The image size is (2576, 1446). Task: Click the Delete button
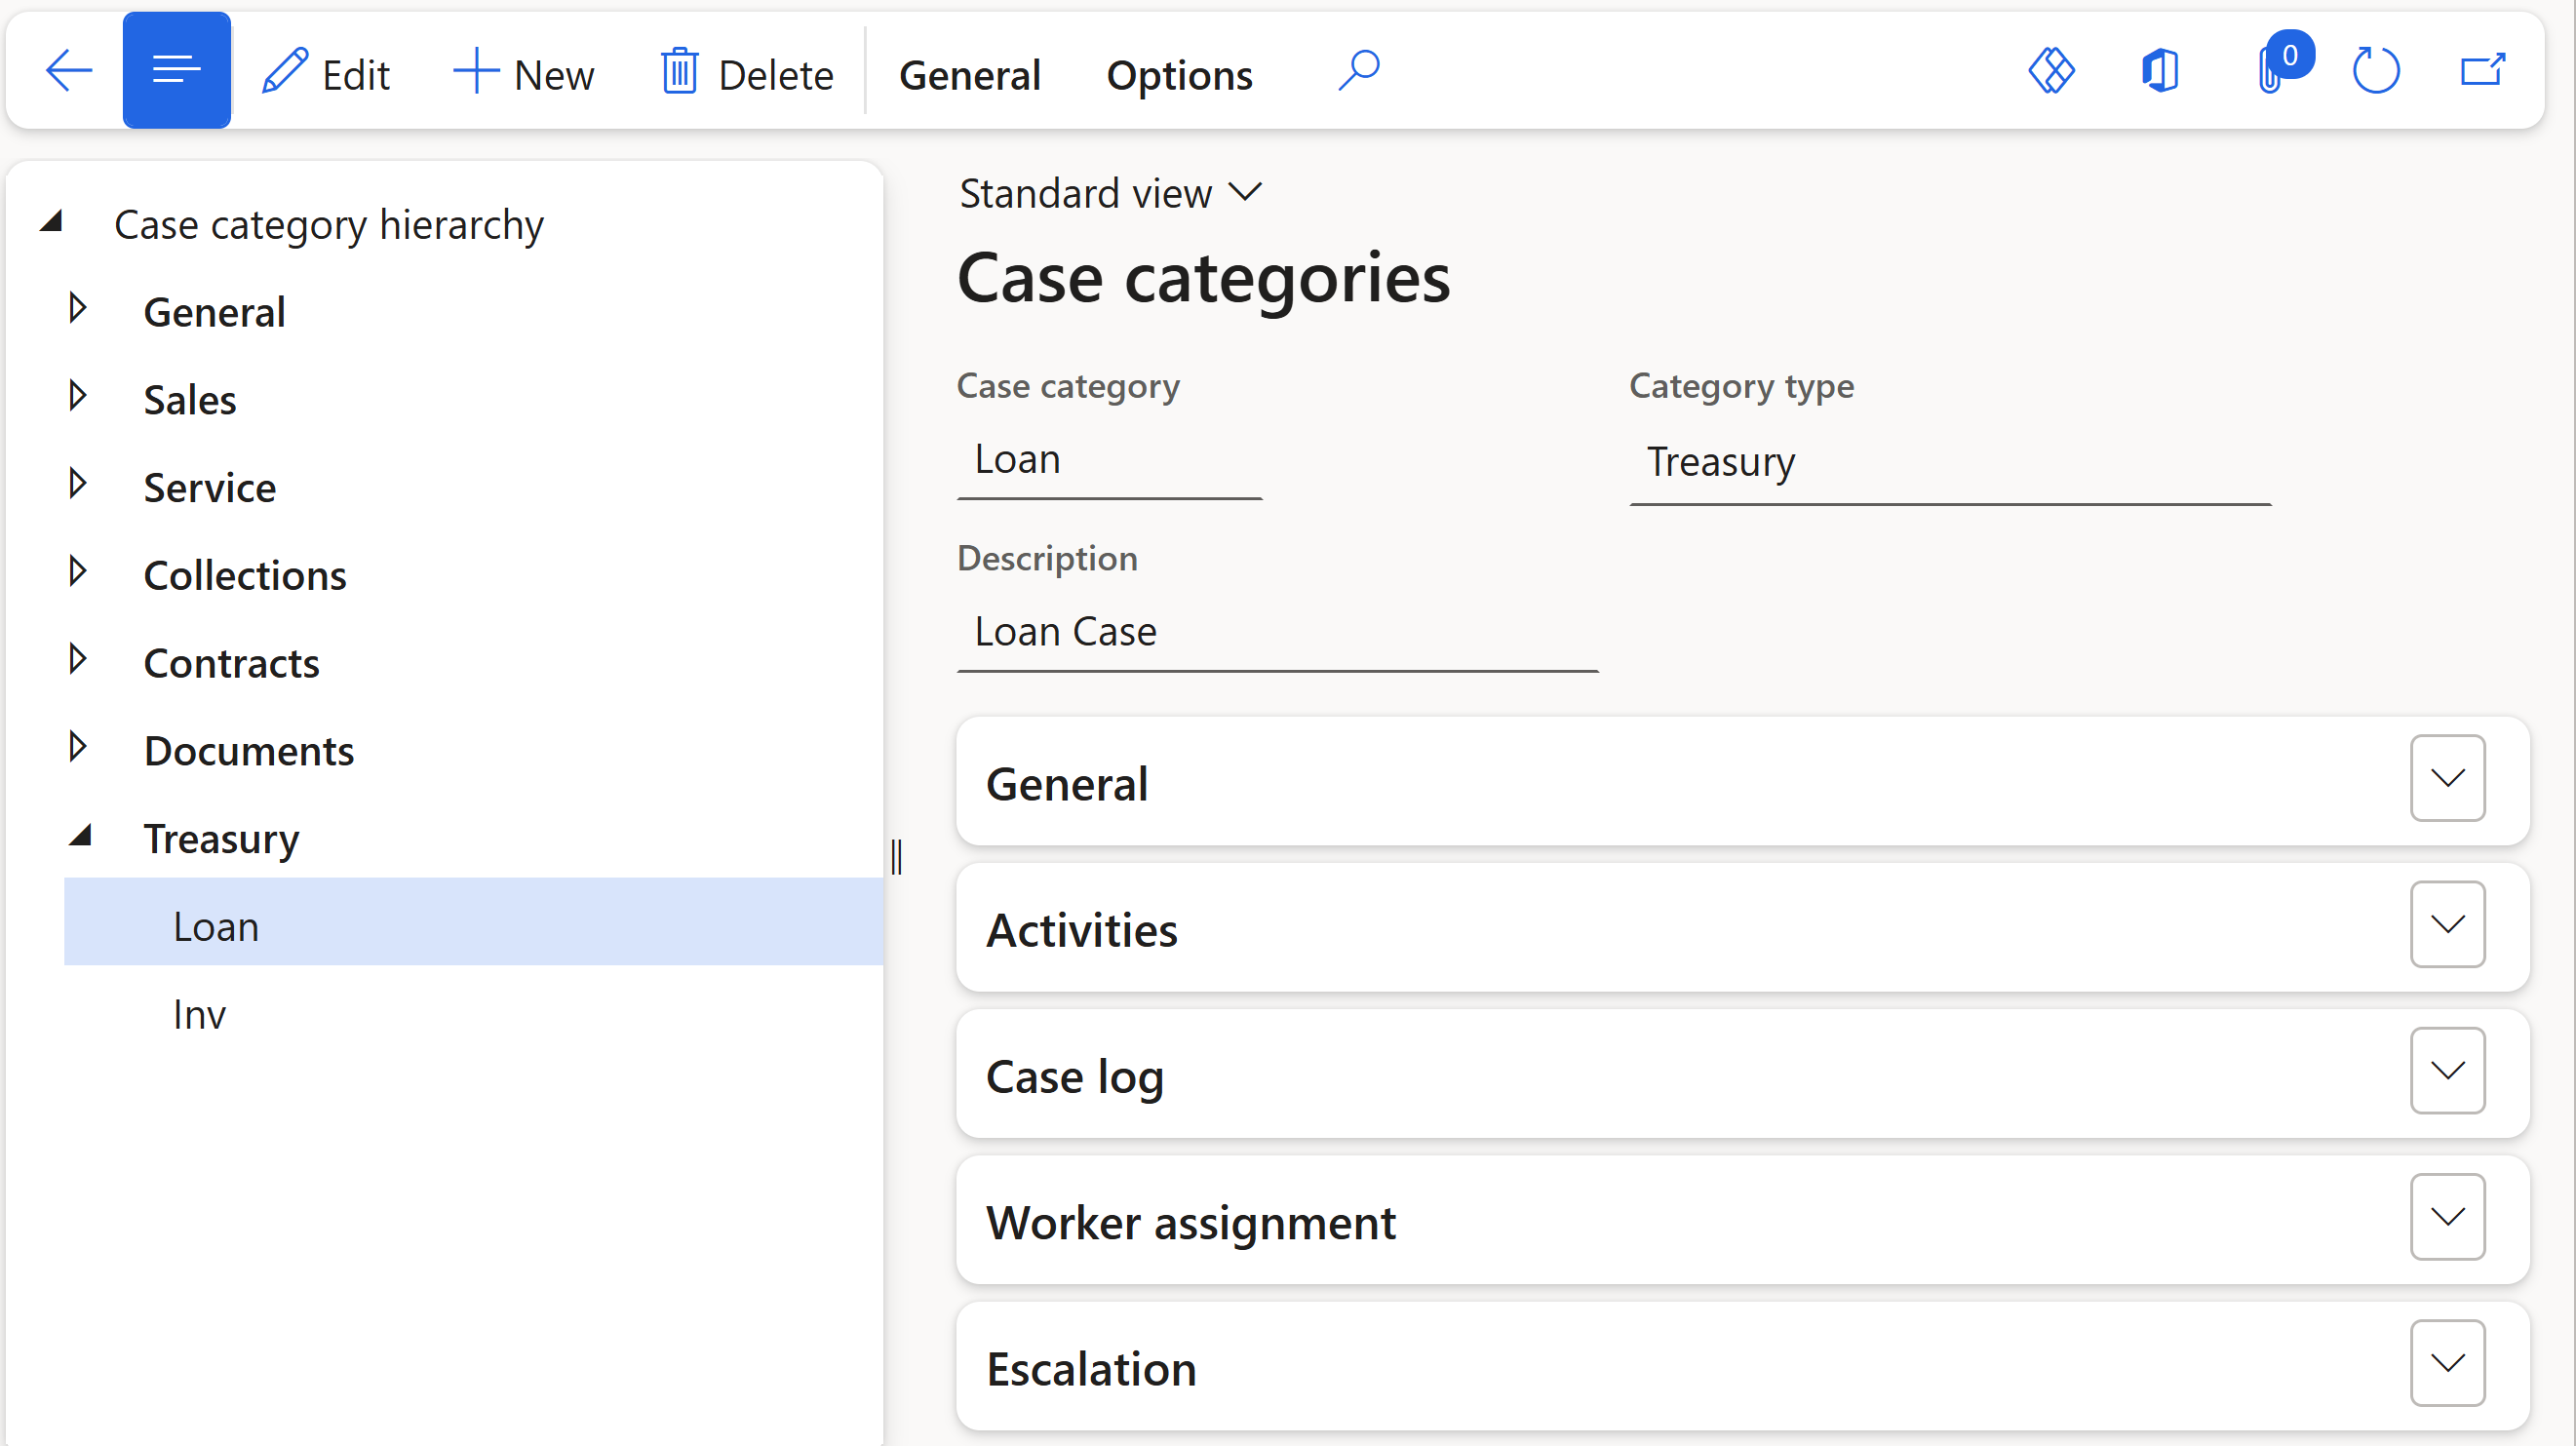747,74
